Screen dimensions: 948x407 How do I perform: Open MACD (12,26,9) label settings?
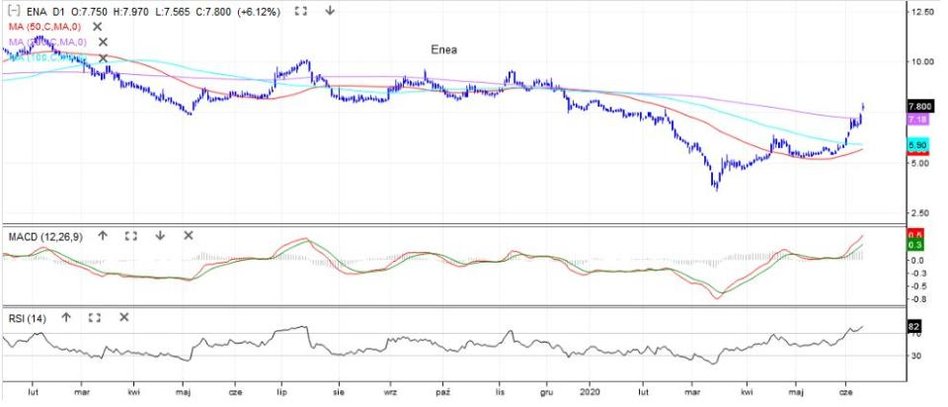[44, 236]
